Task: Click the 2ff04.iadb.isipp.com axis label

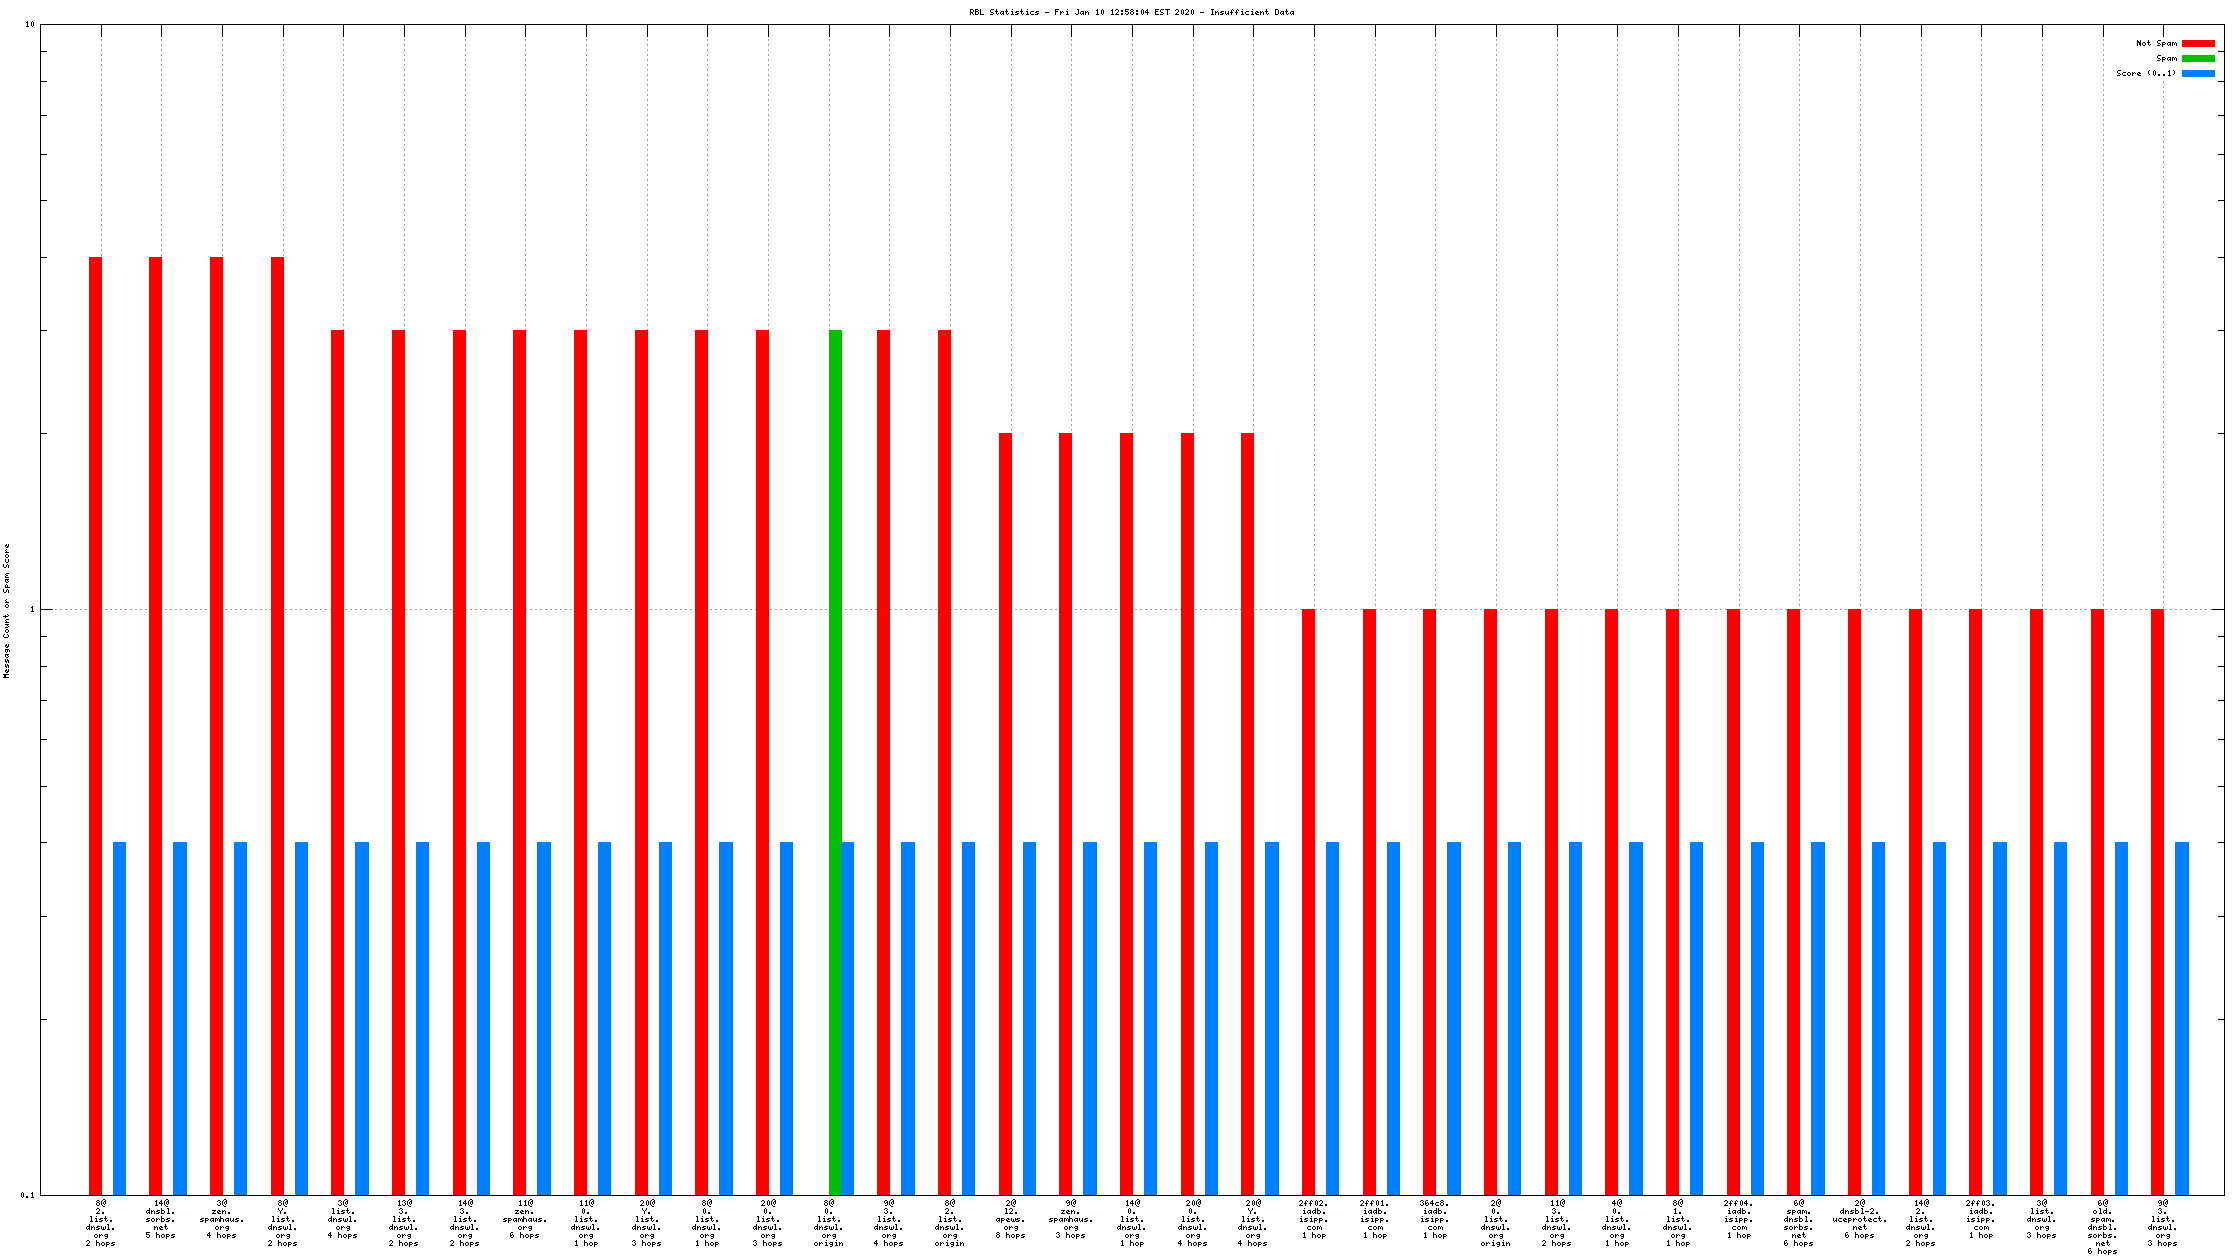Action: coord(1738,1219)
